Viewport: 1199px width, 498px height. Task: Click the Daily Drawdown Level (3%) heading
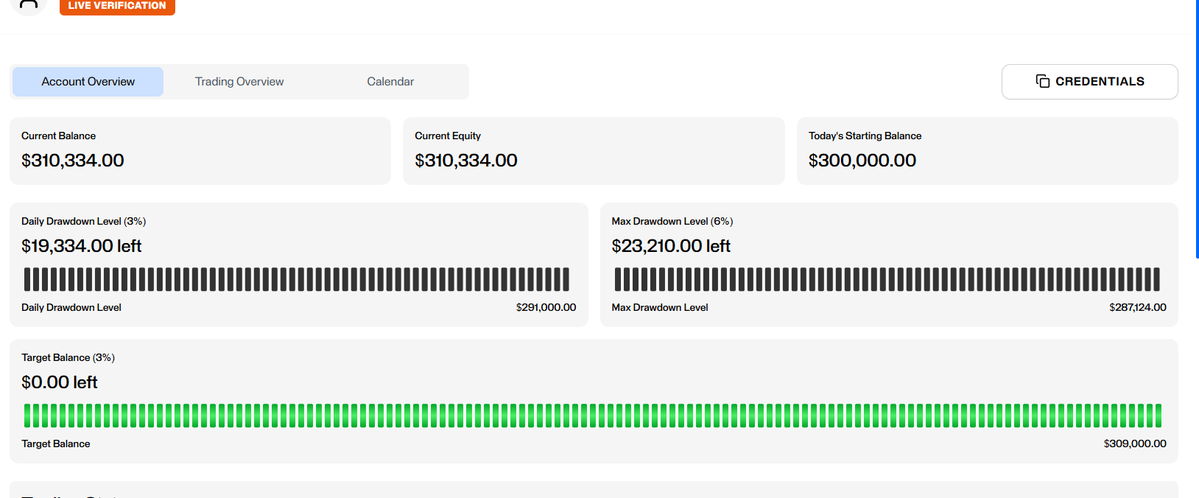[83, 221]
